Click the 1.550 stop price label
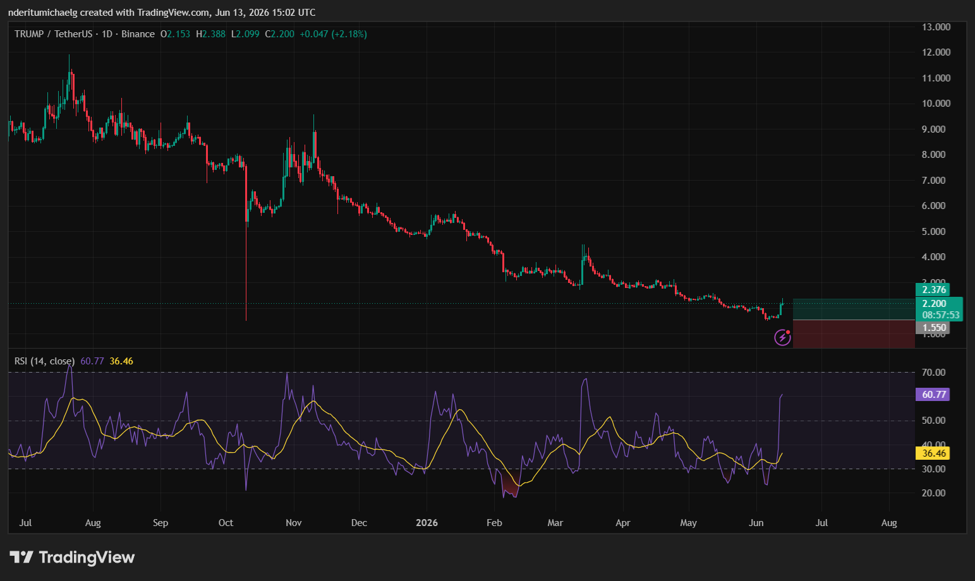 click(x=933, y=328)
